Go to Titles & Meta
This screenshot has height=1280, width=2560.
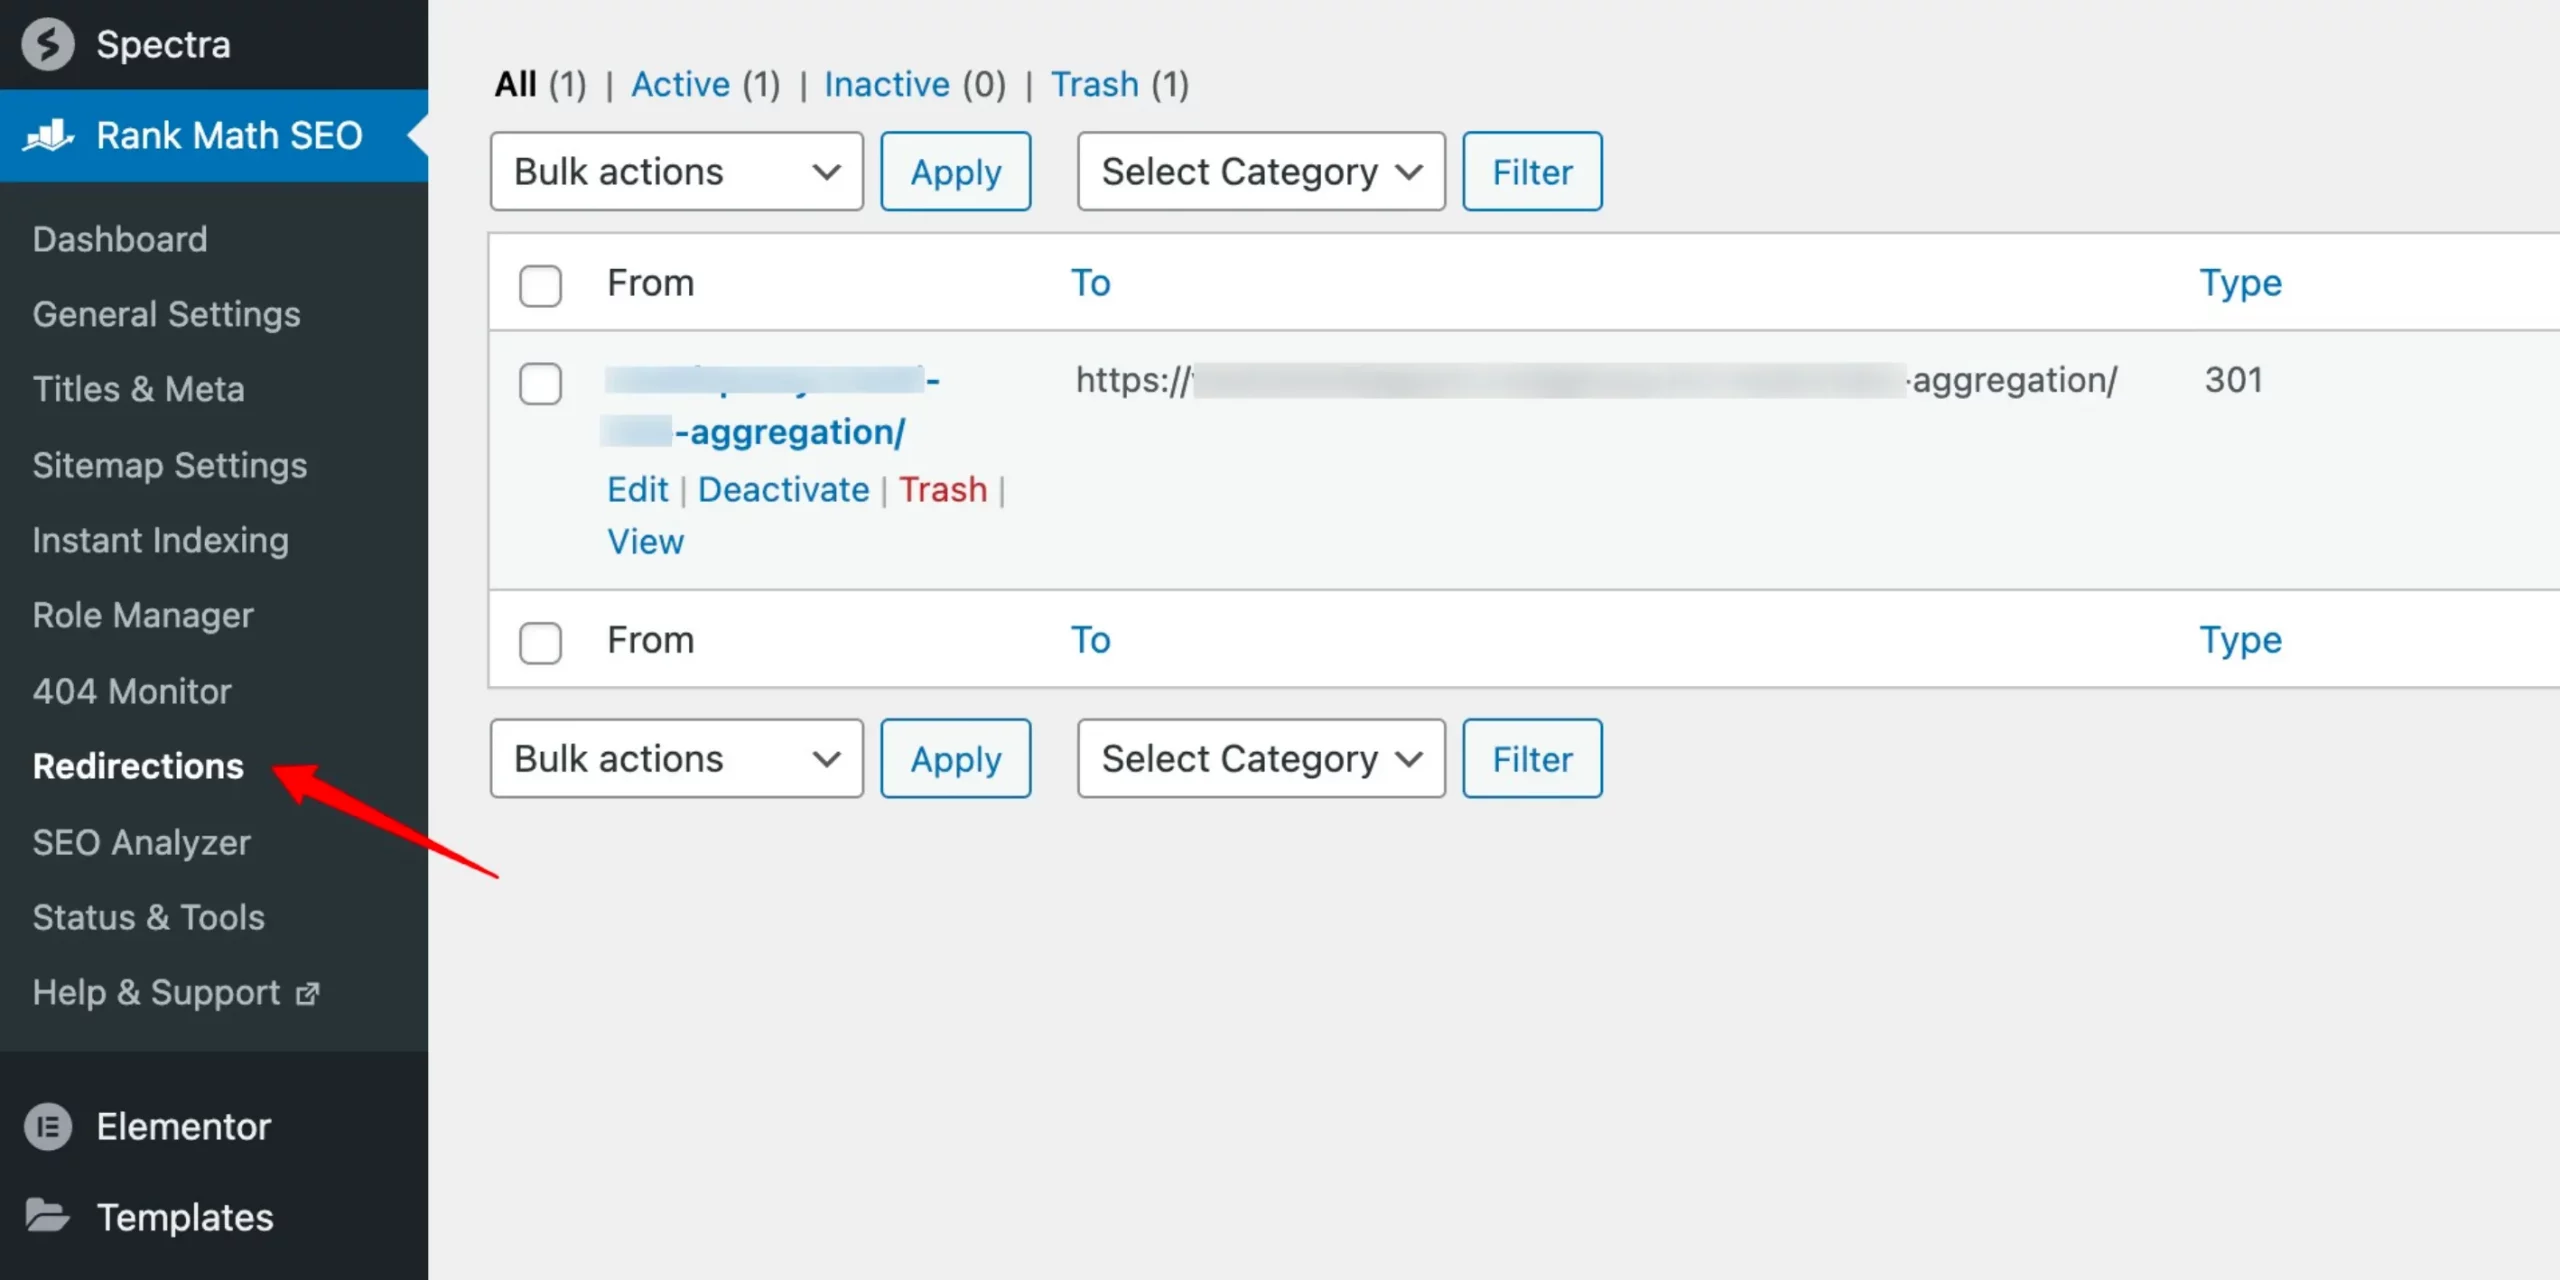[x=138, y=389]
